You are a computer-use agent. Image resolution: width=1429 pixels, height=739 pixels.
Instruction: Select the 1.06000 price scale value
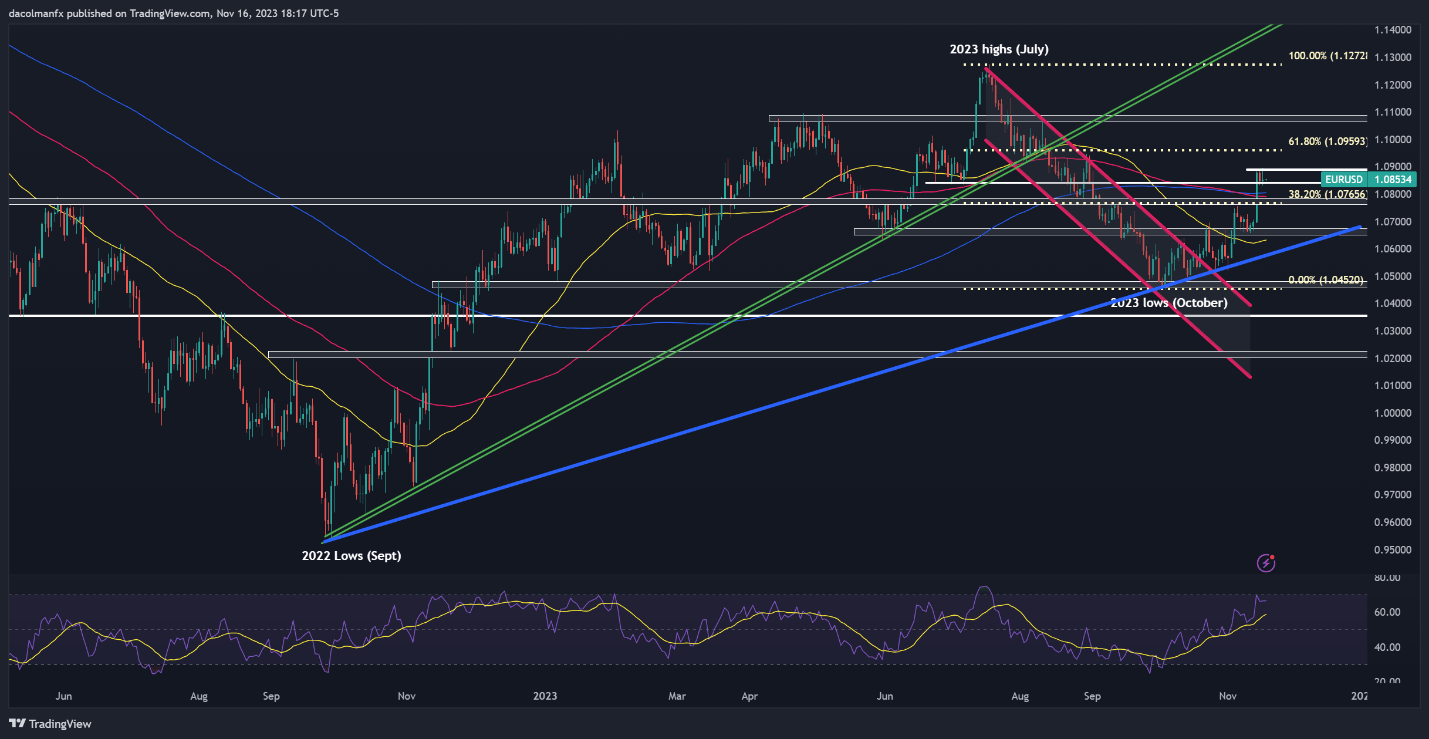coord(1392,248)
